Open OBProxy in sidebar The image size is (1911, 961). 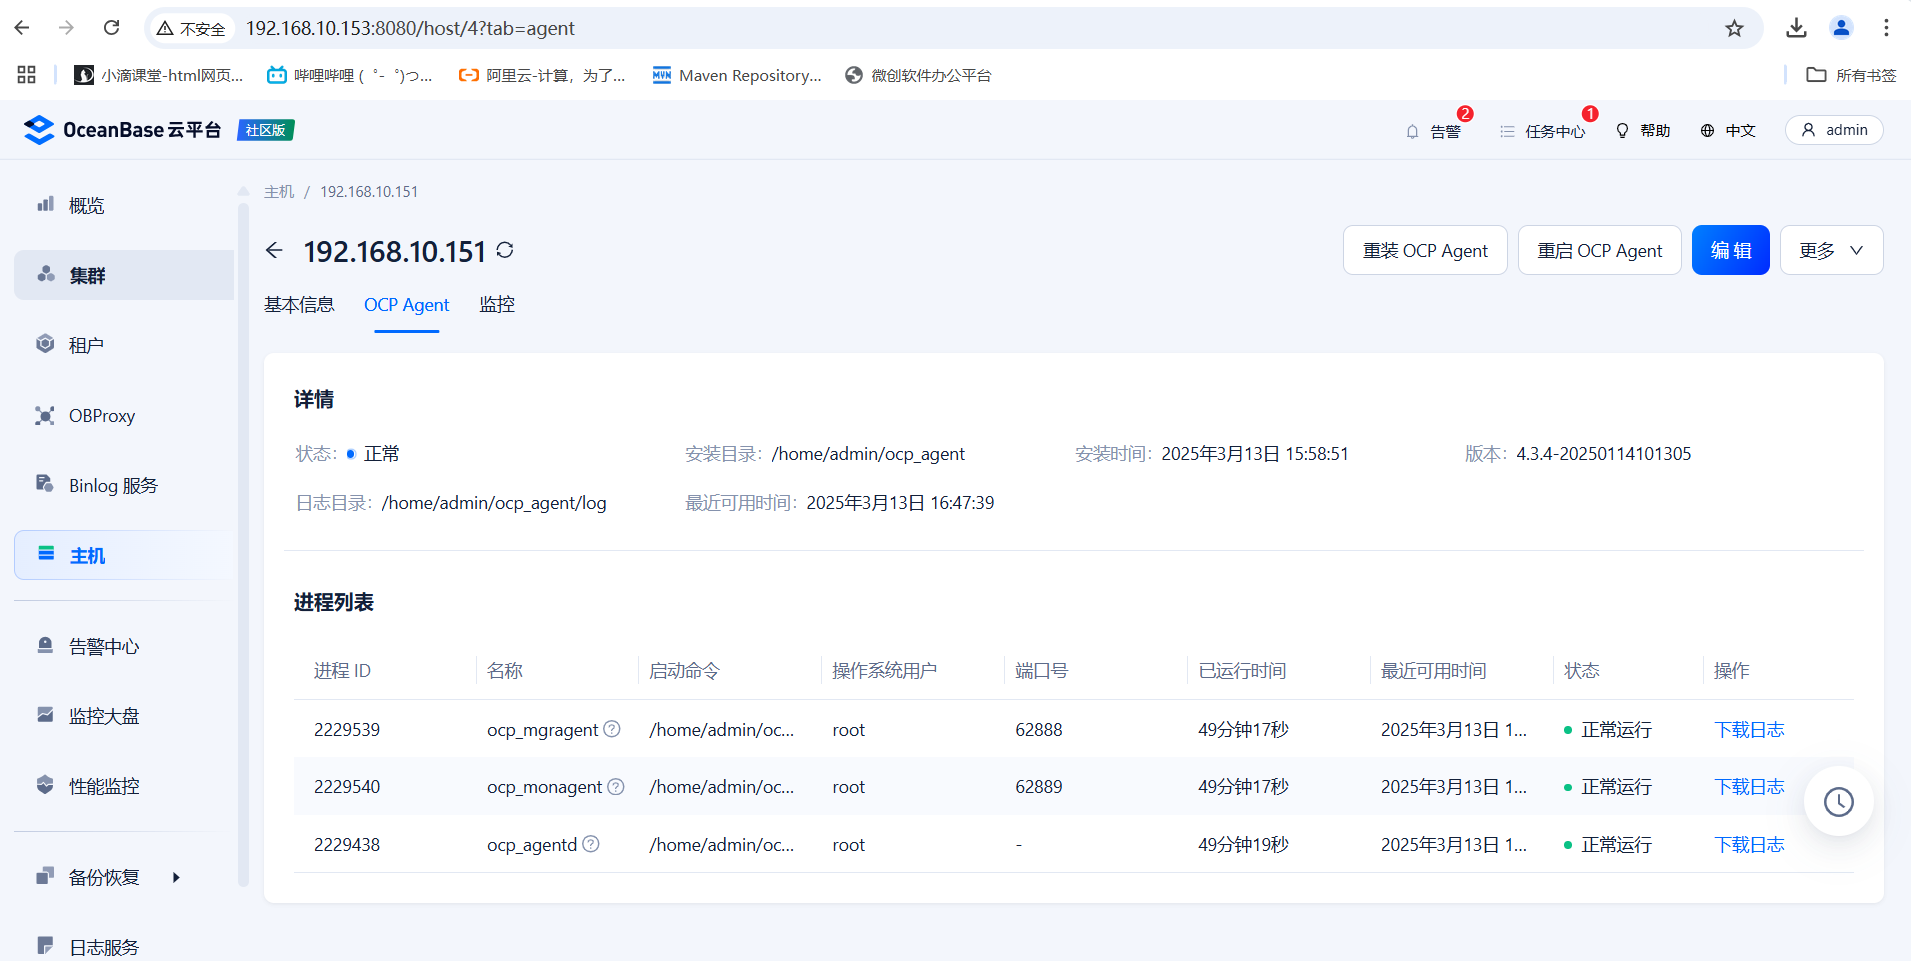[x=124, y=415]
